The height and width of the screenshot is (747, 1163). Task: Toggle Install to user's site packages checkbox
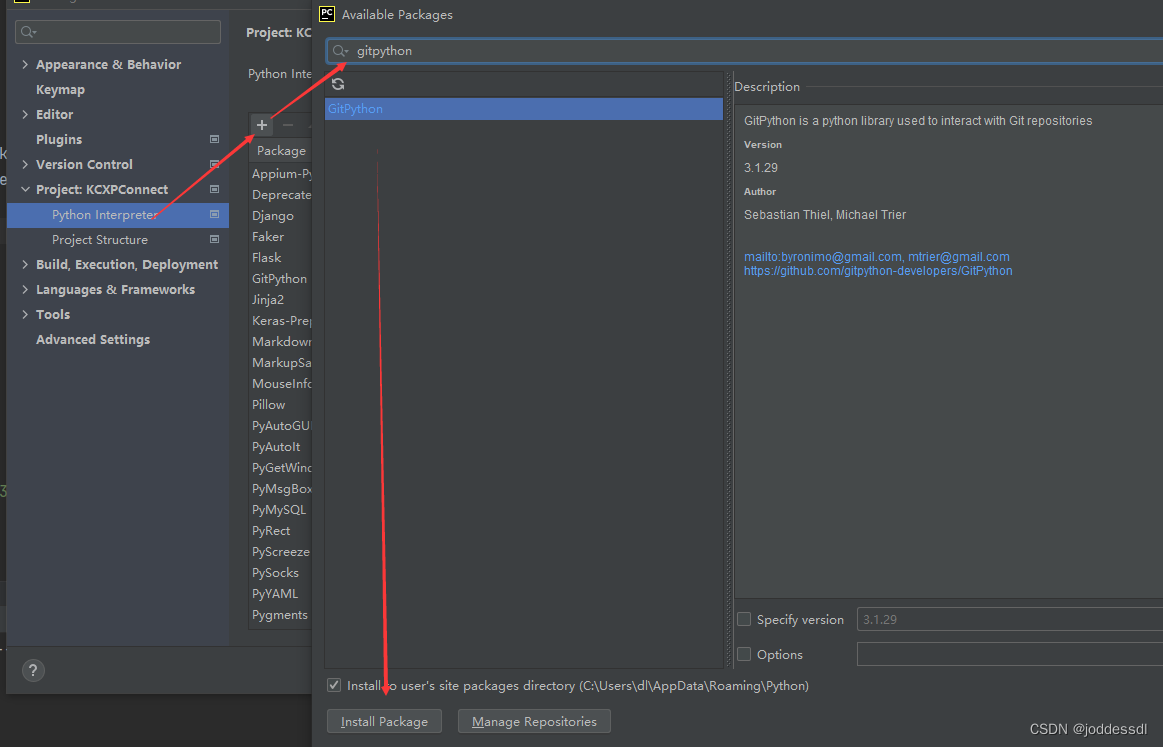coord(335,685)
